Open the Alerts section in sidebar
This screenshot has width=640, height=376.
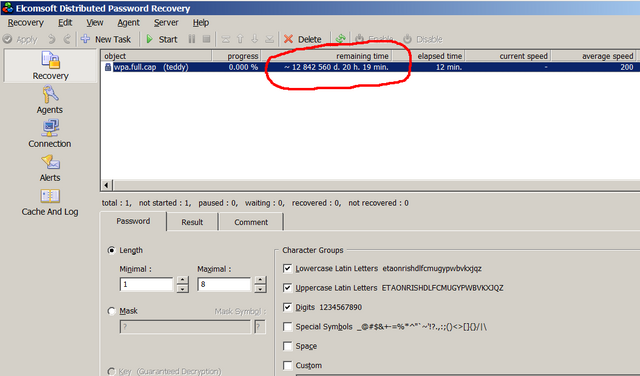point(50,168)
